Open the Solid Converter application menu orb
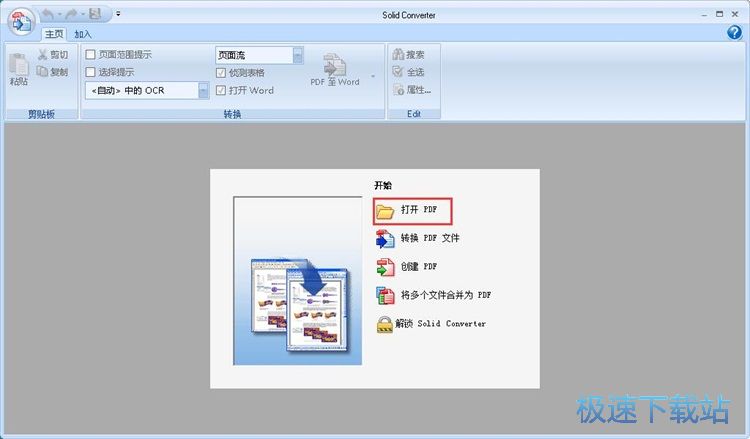 pyautogui.click(x=21, y=22)
